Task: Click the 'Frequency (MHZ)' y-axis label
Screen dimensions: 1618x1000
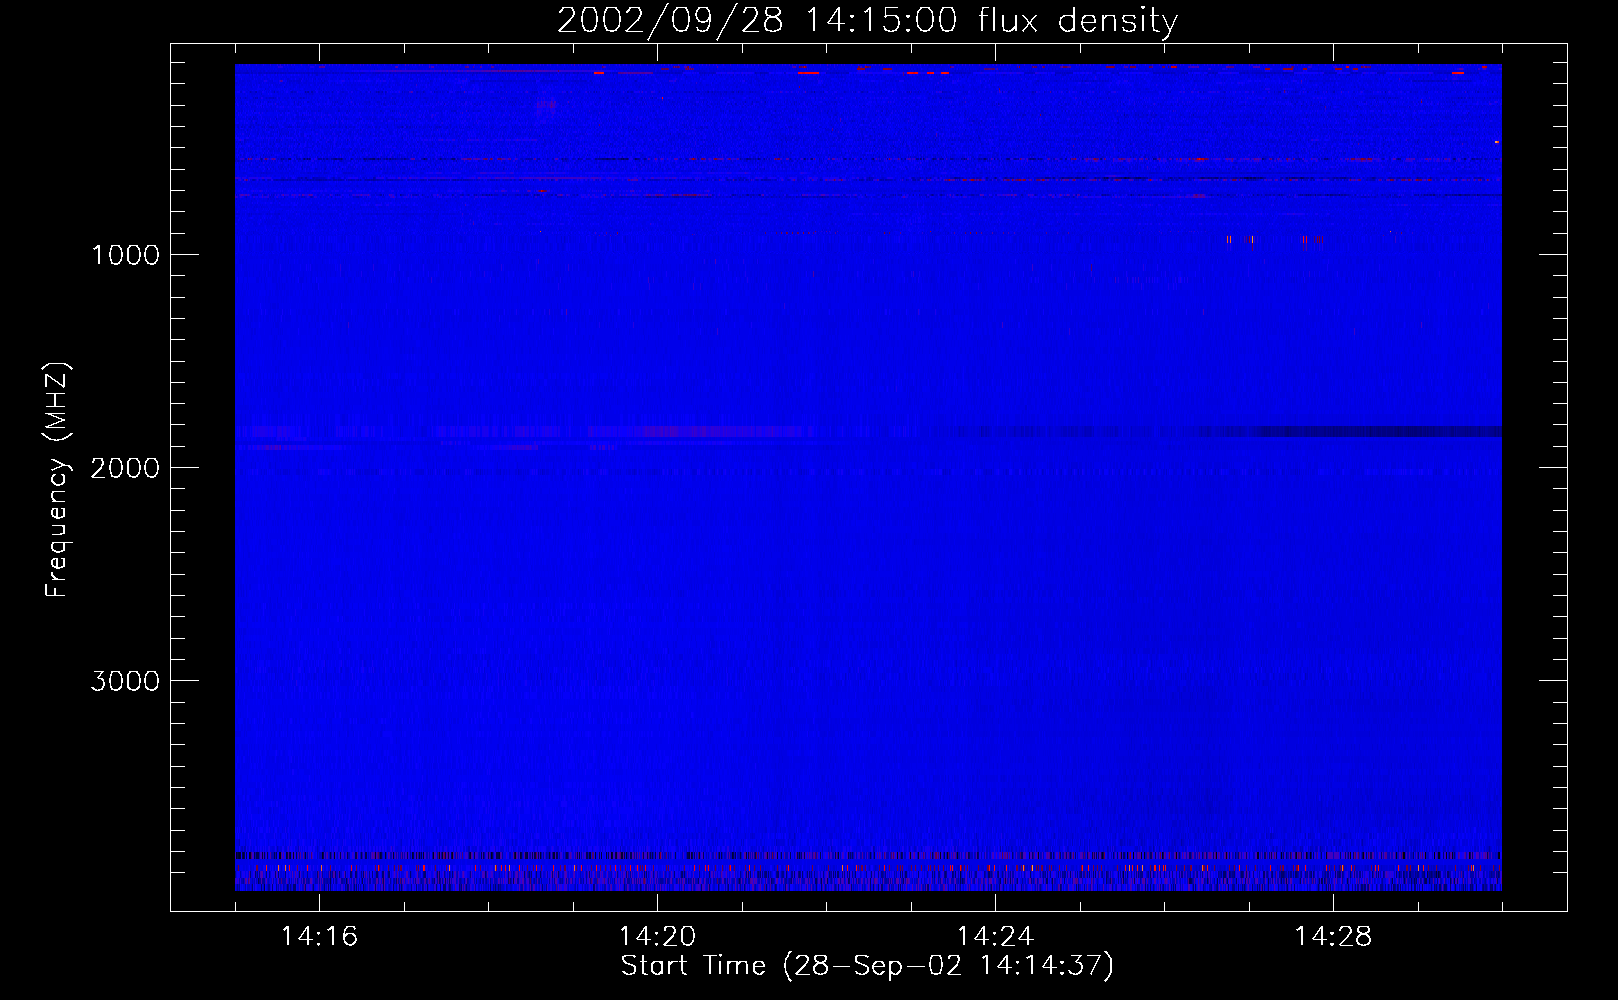Action: pos(57,480)
